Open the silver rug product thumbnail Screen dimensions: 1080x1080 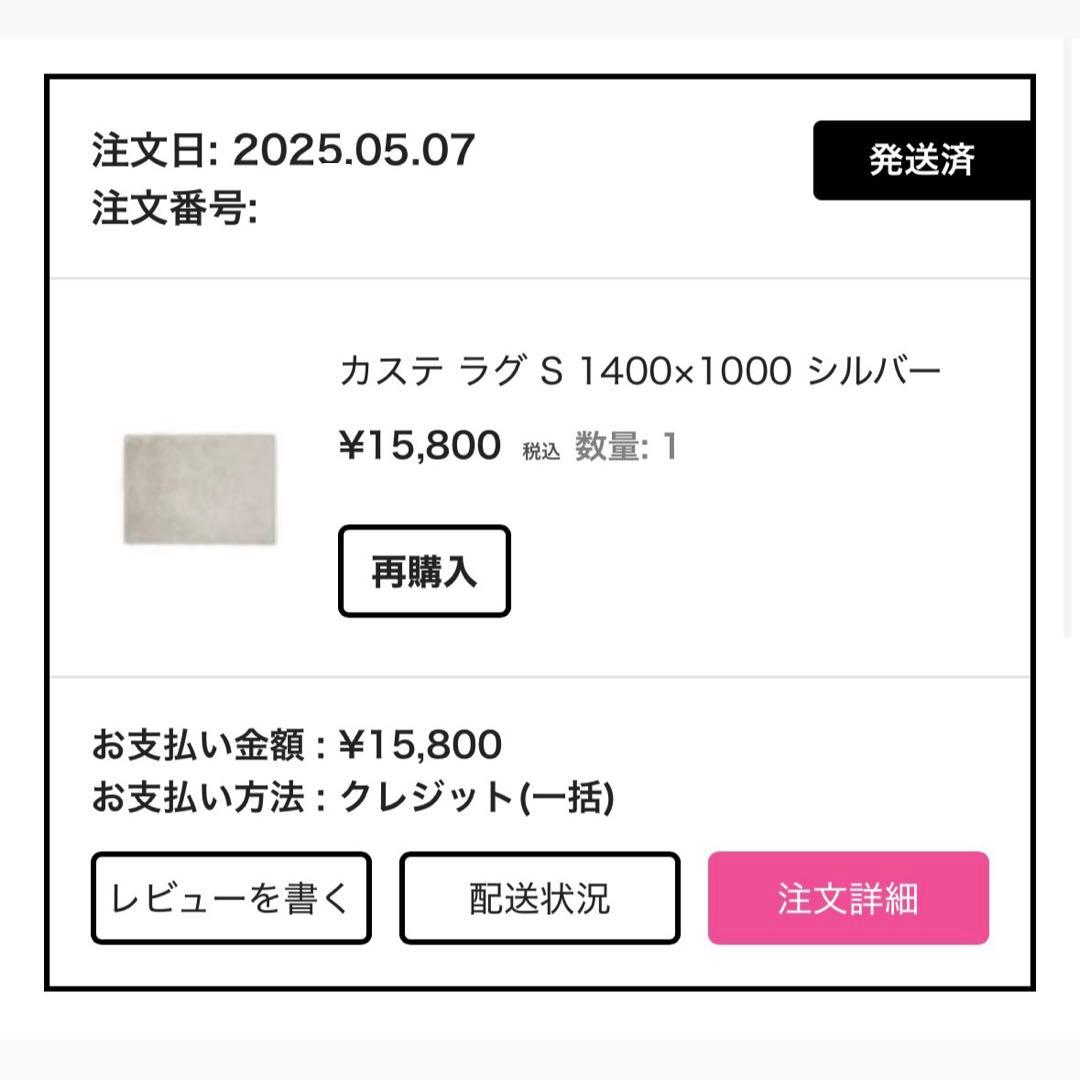[199, 489]
